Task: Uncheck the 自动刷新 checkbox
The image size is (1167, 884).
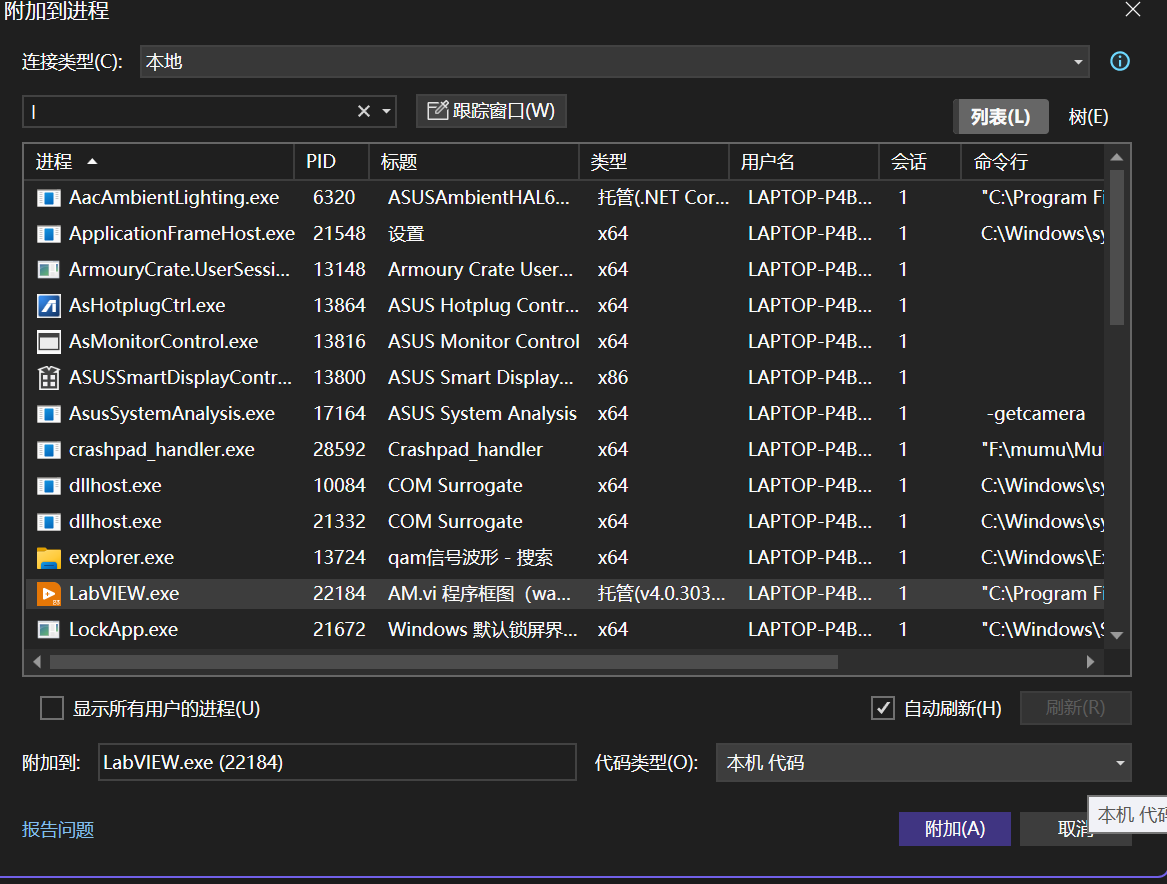Action: 883,708
